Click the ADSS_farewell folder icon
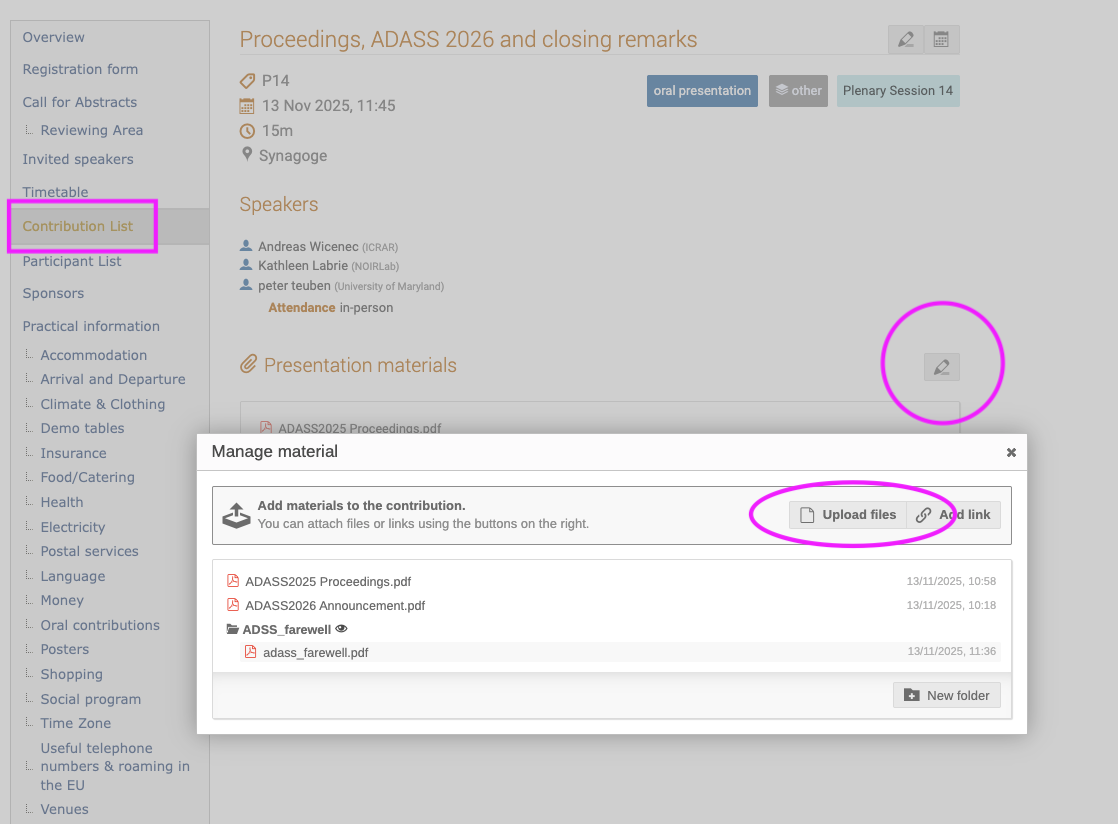The image size is (1118, 824). coord(233,630)
